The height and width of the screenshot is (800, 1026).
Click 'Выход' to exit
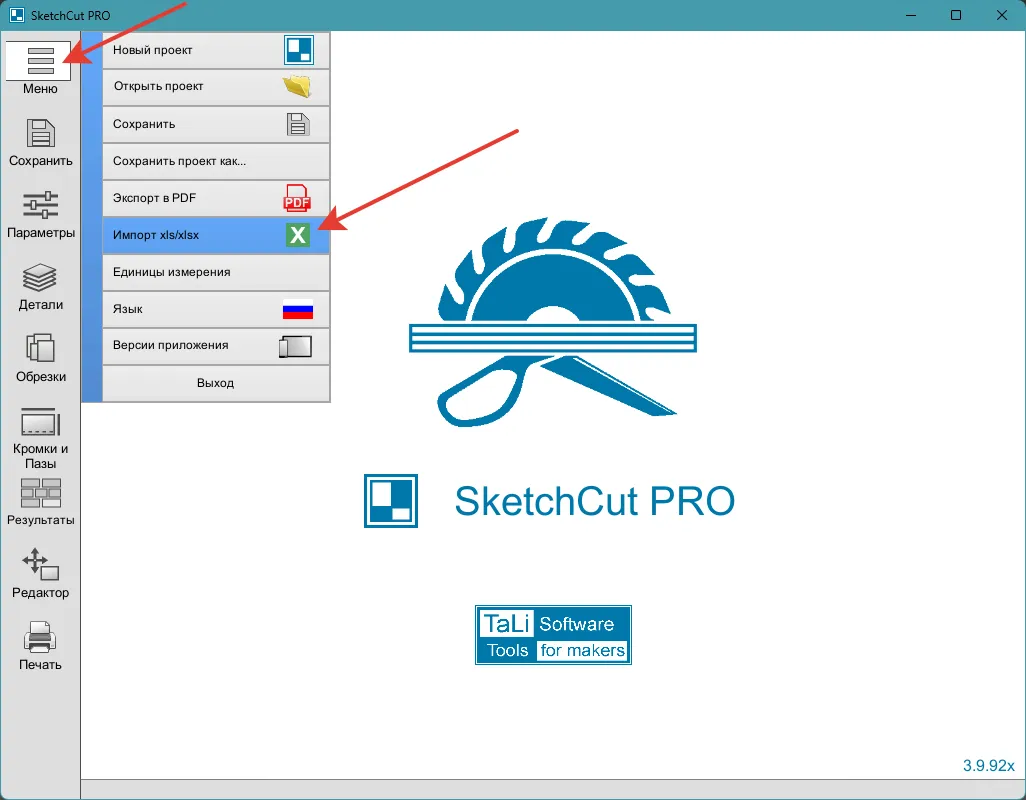(x=215, y=383)
